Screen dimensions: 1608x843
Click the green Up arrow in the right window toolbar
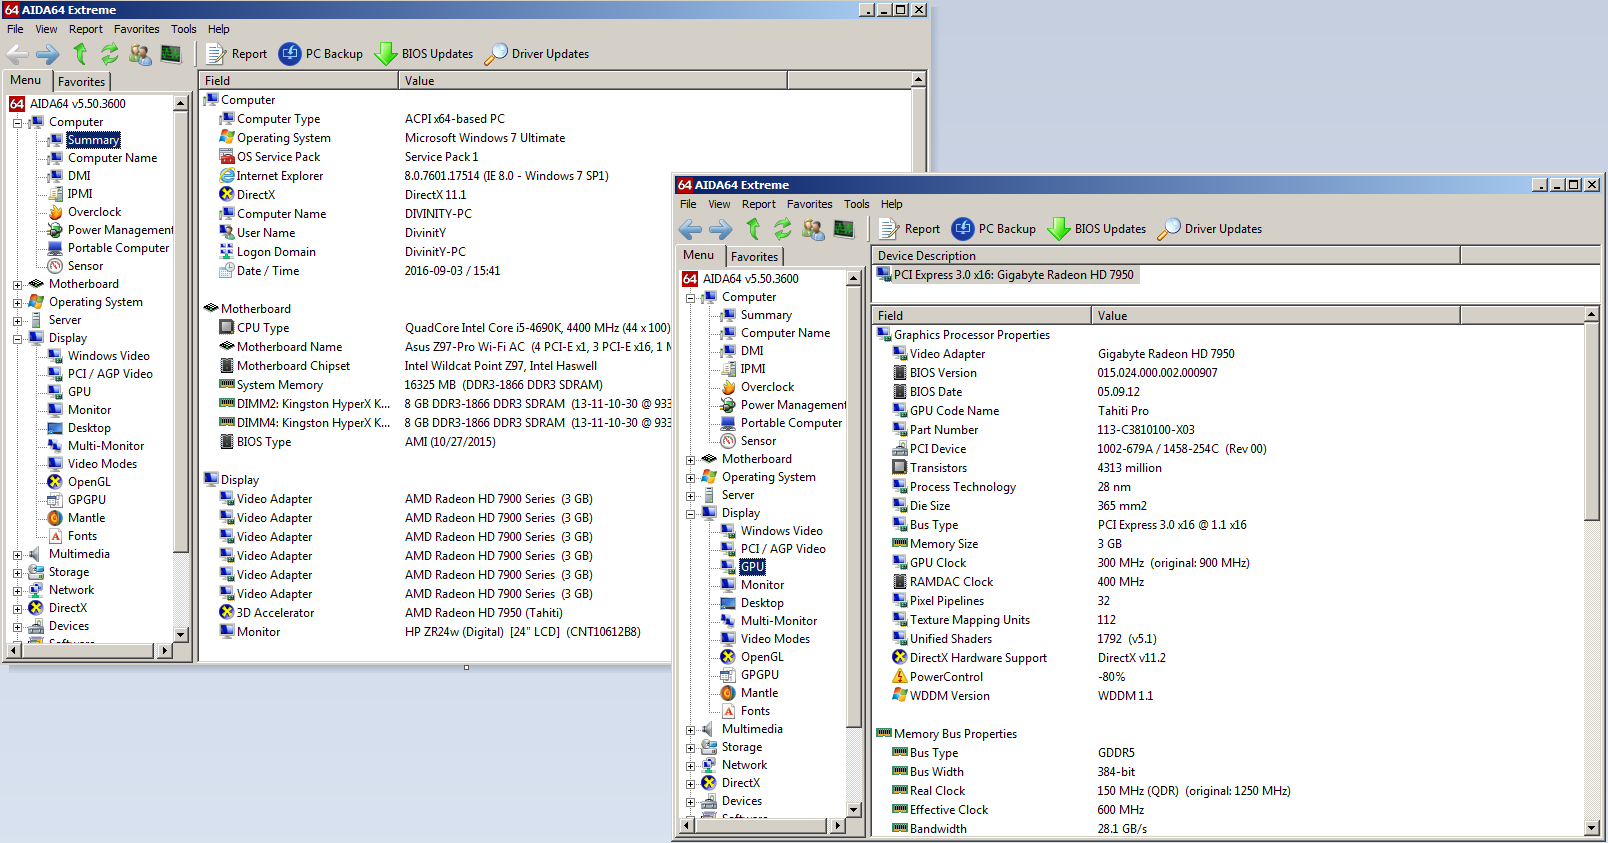[753, 229]
